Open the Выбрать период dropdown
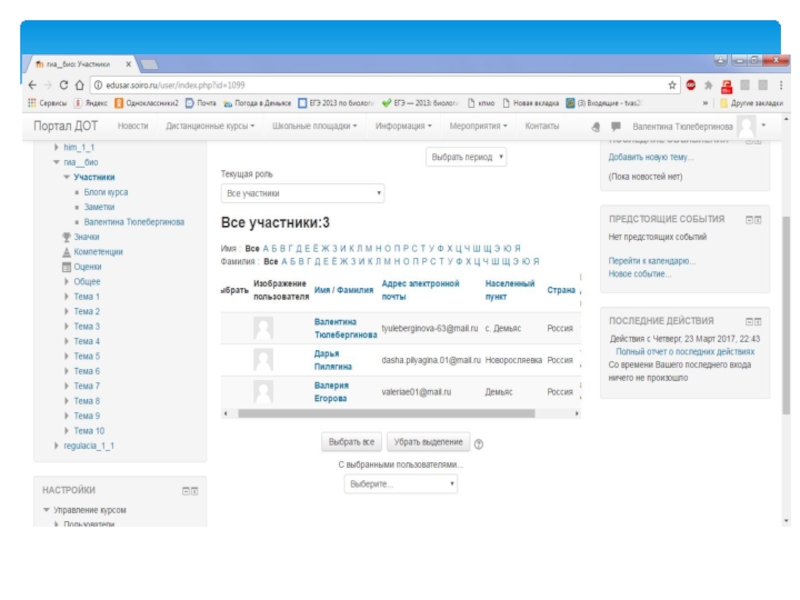Screen dimensions: 800x600 467,157
